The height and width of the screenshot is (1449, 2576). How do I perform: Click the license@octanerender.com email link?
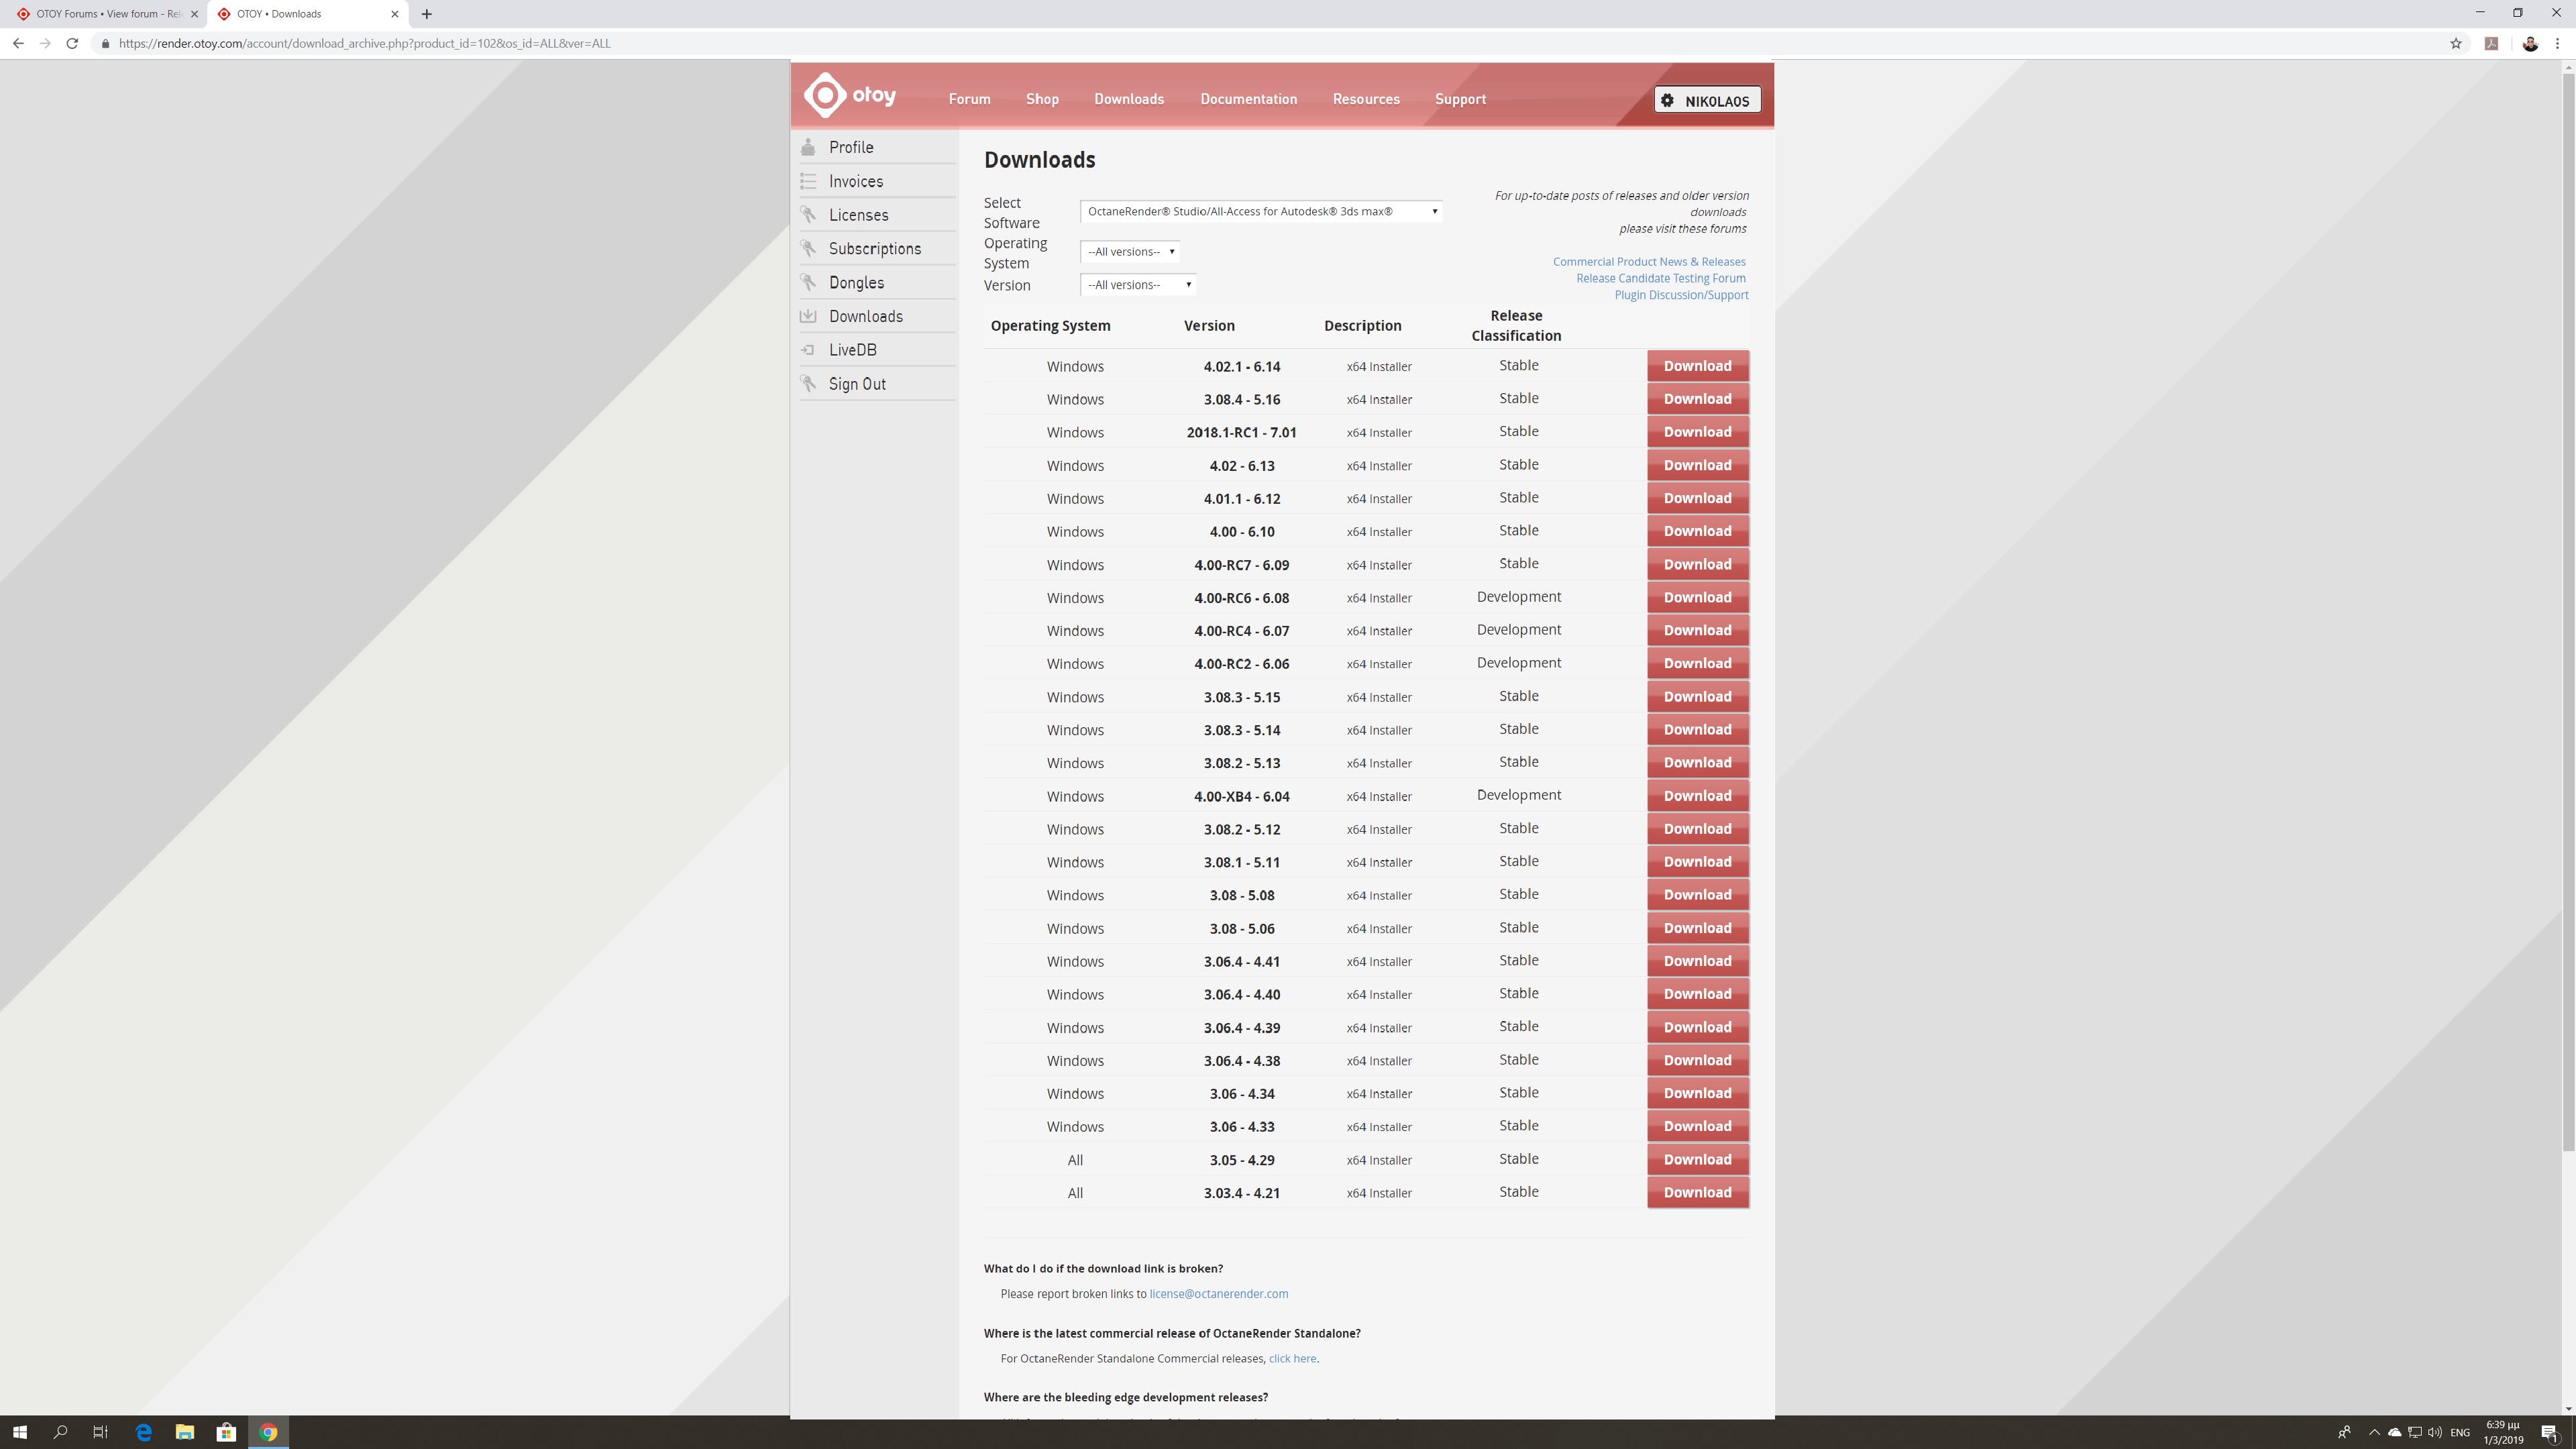pyautogui.click(x=1218, y=1294)
